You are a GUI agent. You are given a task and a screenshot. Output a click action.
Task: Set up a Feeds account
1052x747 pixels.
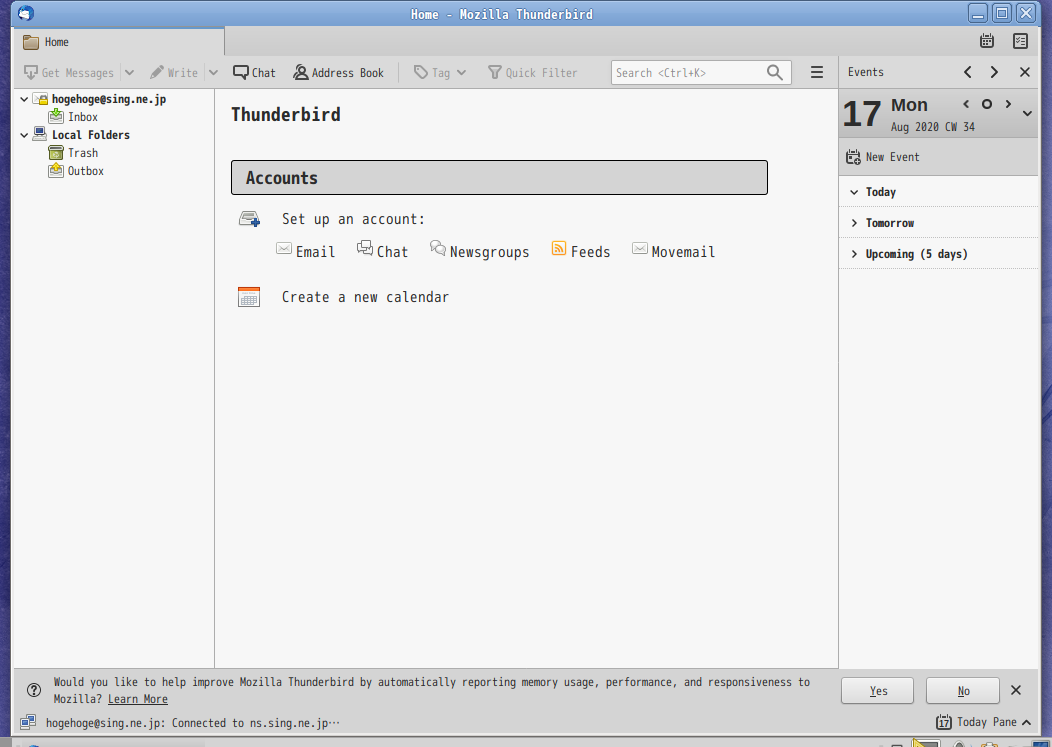click(581, 251)
